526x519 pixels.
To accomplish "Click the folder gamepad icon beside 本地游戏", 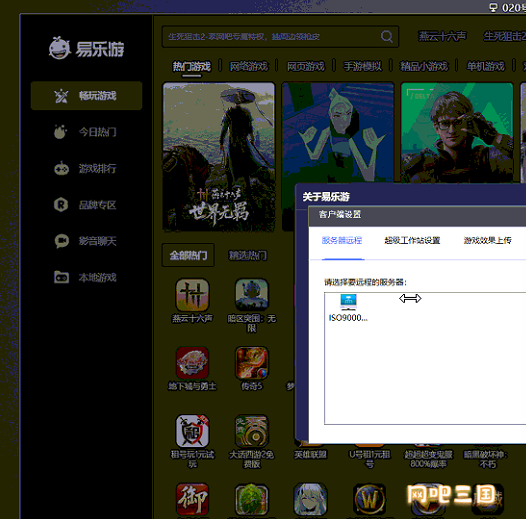I will (61, 277).
